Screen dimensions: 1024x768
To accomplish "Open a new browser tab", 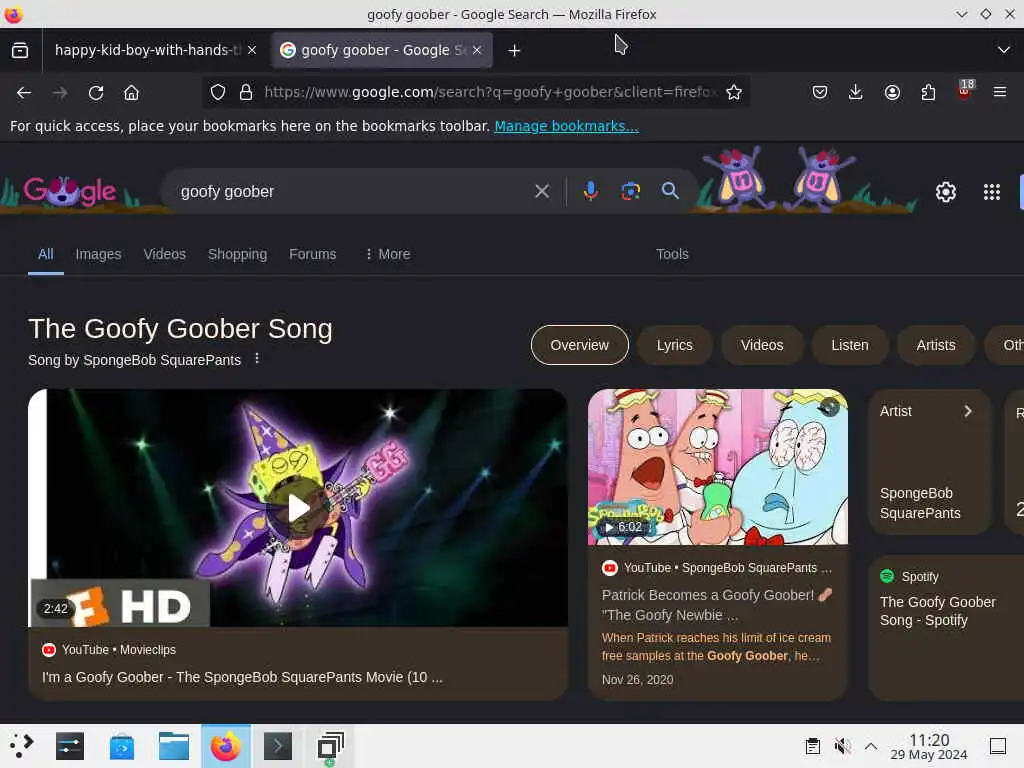I will 514,50.
